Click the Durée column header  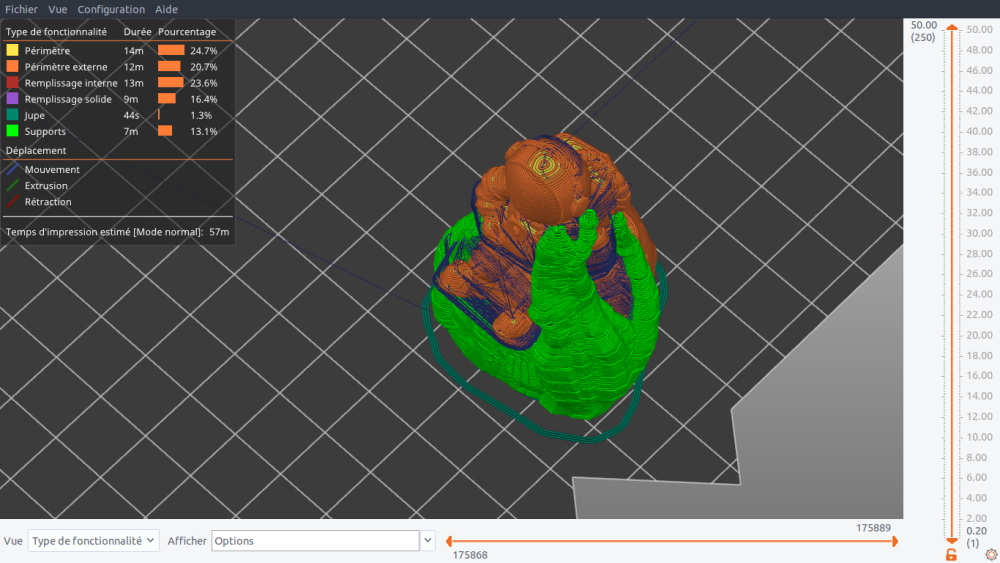pos(137,31)
